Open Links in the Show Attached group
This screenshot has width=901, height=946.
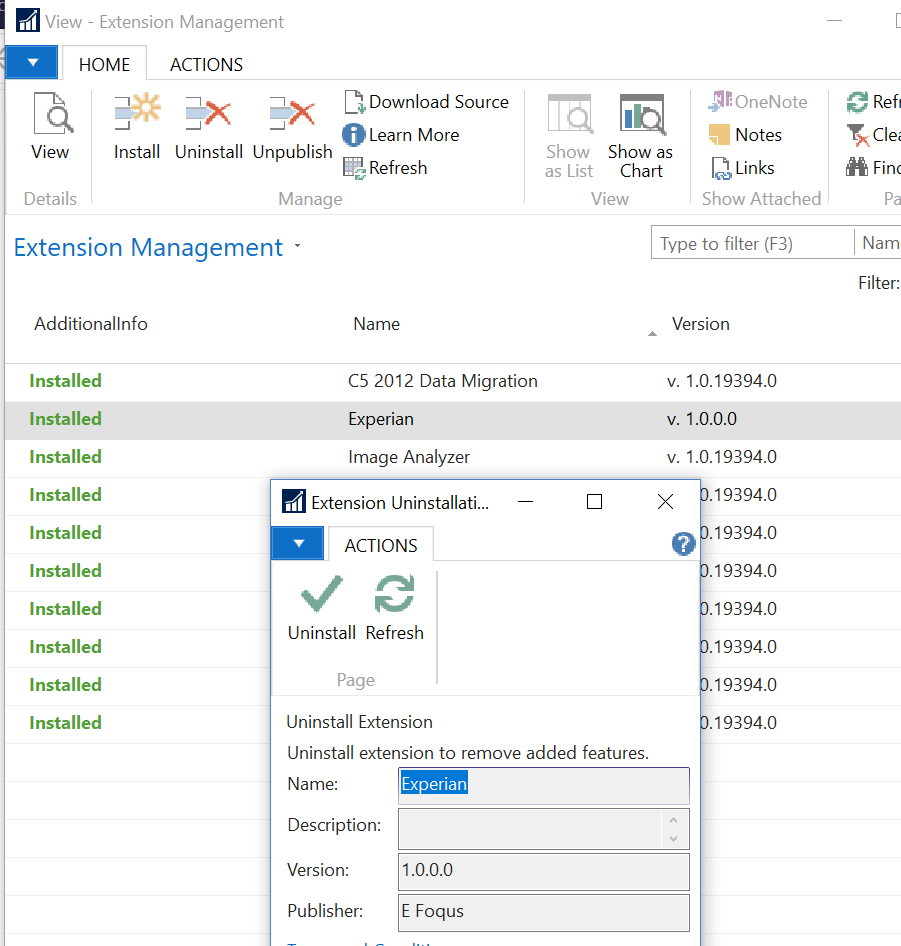742,168
